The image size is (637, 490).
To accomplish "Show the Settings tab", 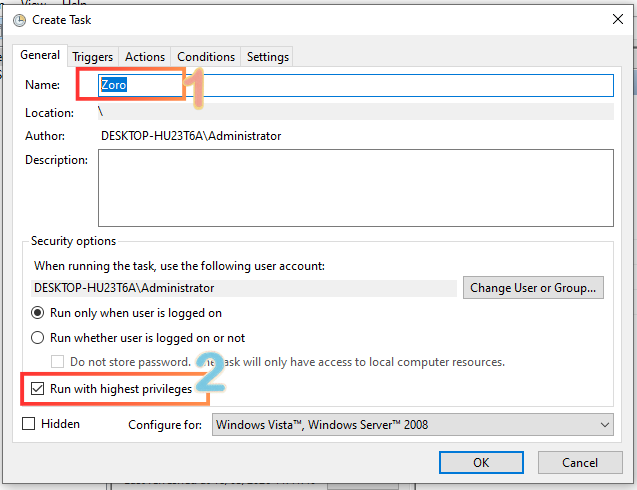I will 267,57.
